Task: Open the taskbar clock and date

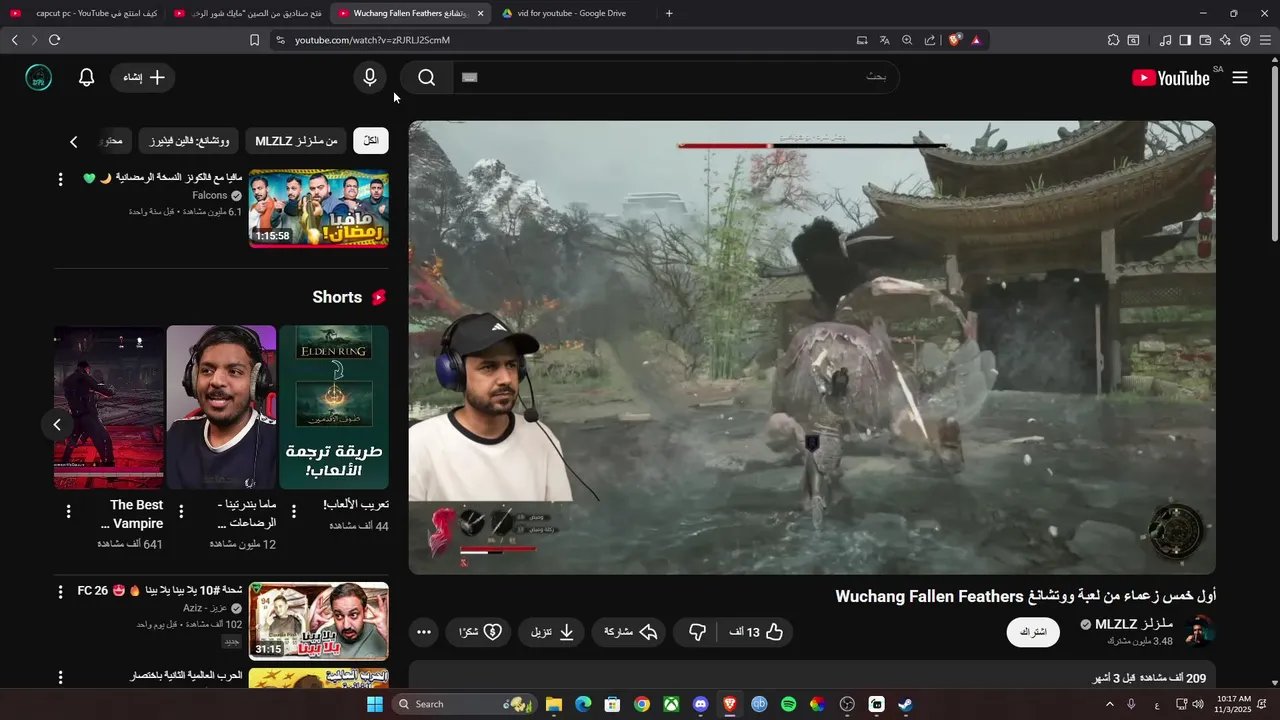Action: (1234, 704)
